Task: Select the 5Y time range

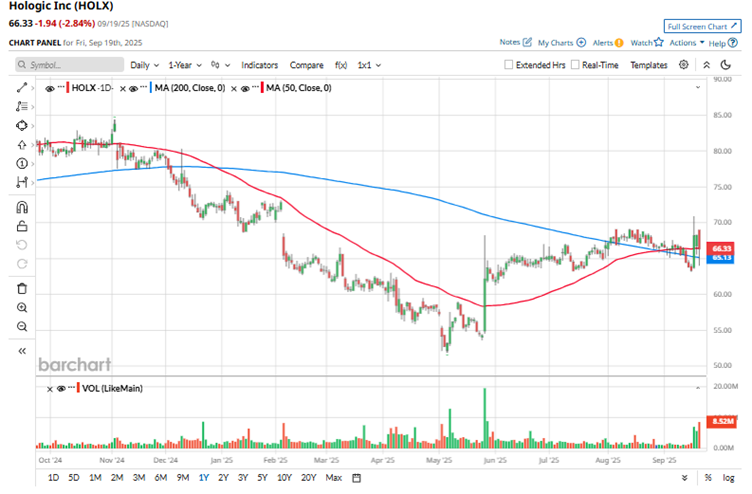Action: [x=262, y=478]
